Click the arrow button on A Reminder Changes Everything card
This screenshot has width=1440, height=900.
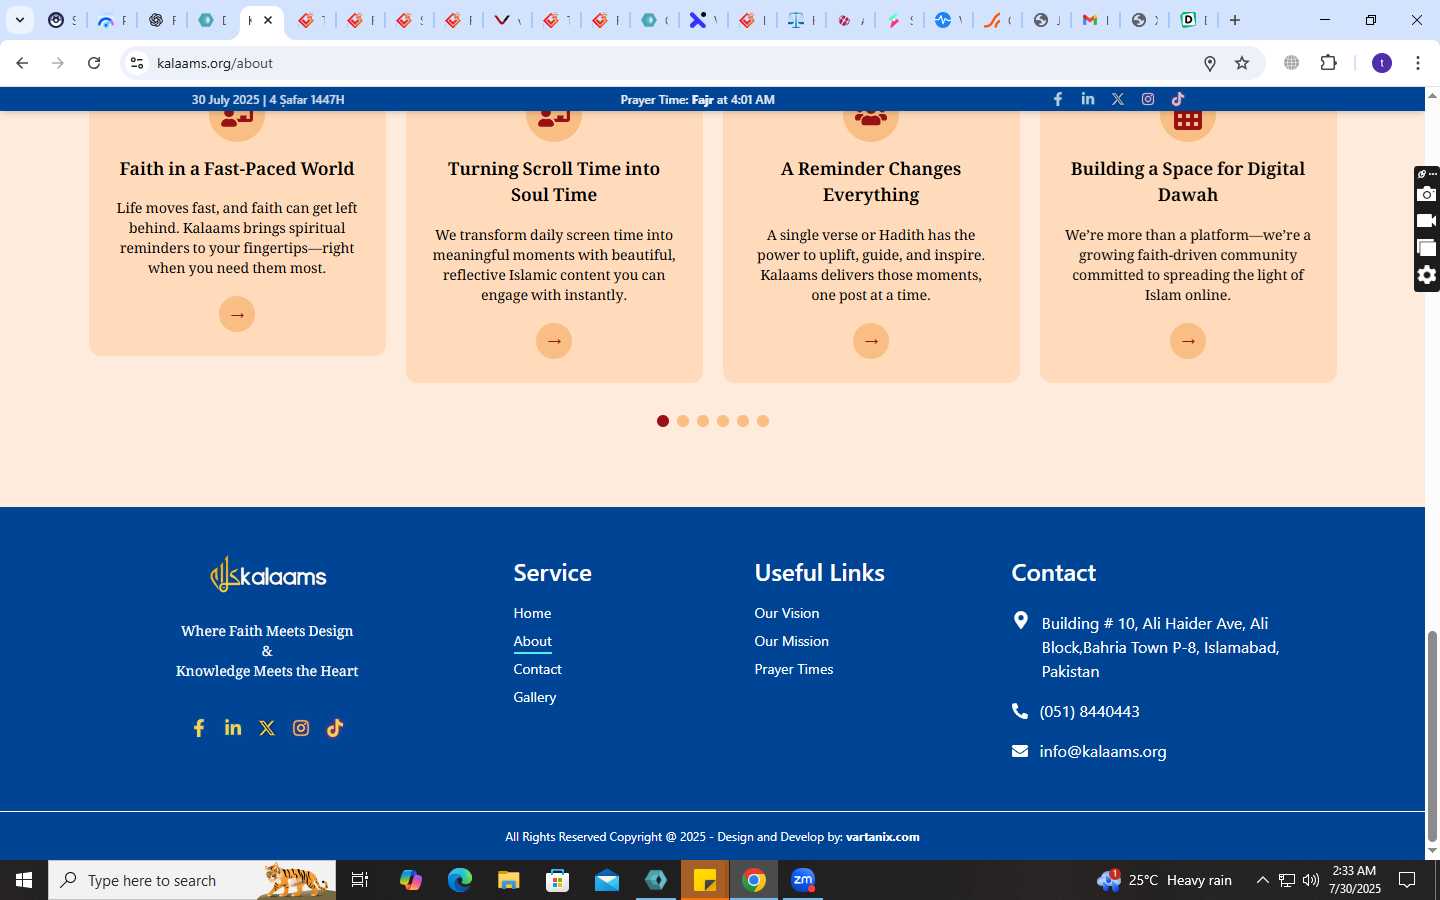point(871,341)
